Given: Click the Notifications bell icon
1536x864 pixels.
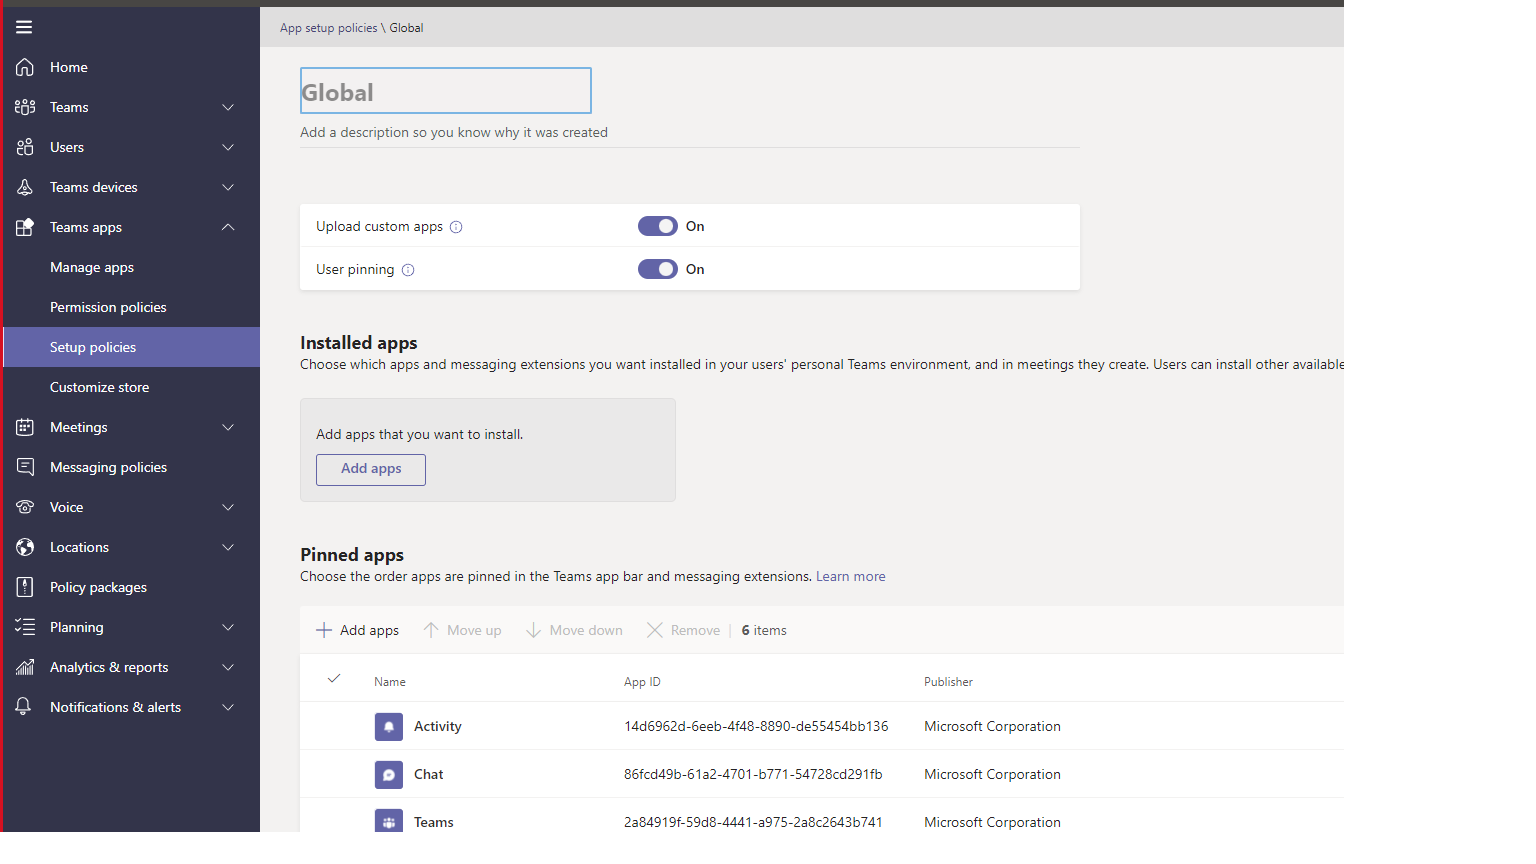Looking at the screenshot, I should pos(24,707).
